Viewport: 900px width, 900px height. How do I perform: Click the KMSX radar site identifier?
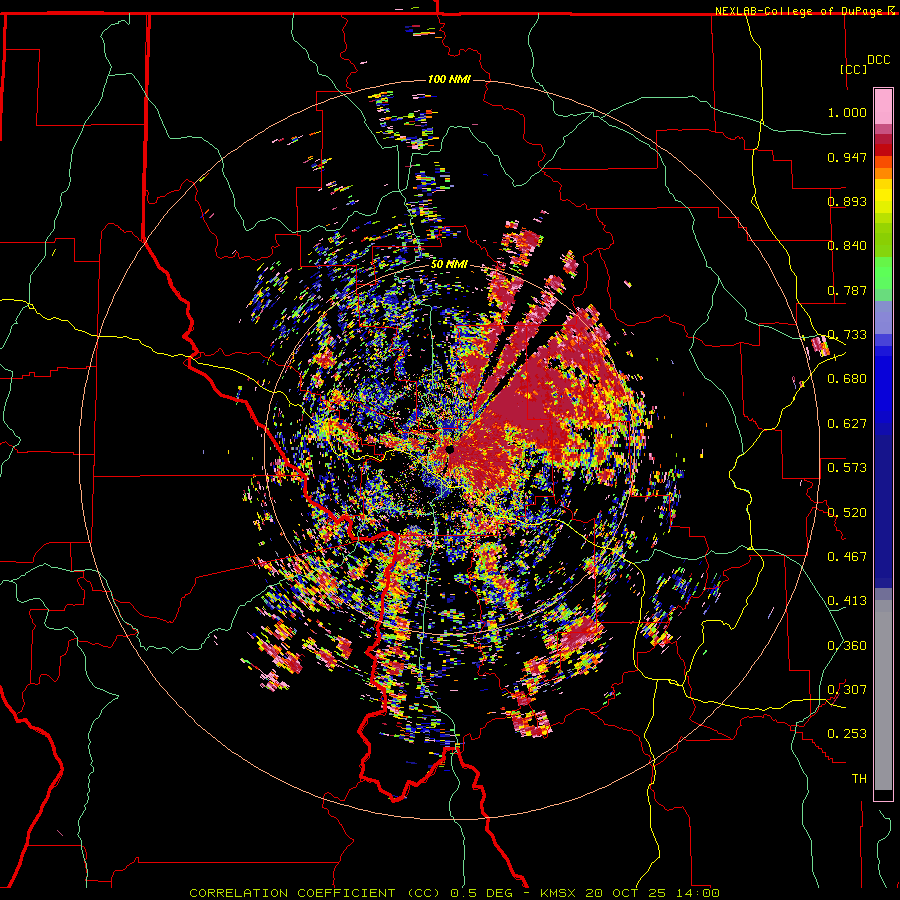click(x=560, y=893)
